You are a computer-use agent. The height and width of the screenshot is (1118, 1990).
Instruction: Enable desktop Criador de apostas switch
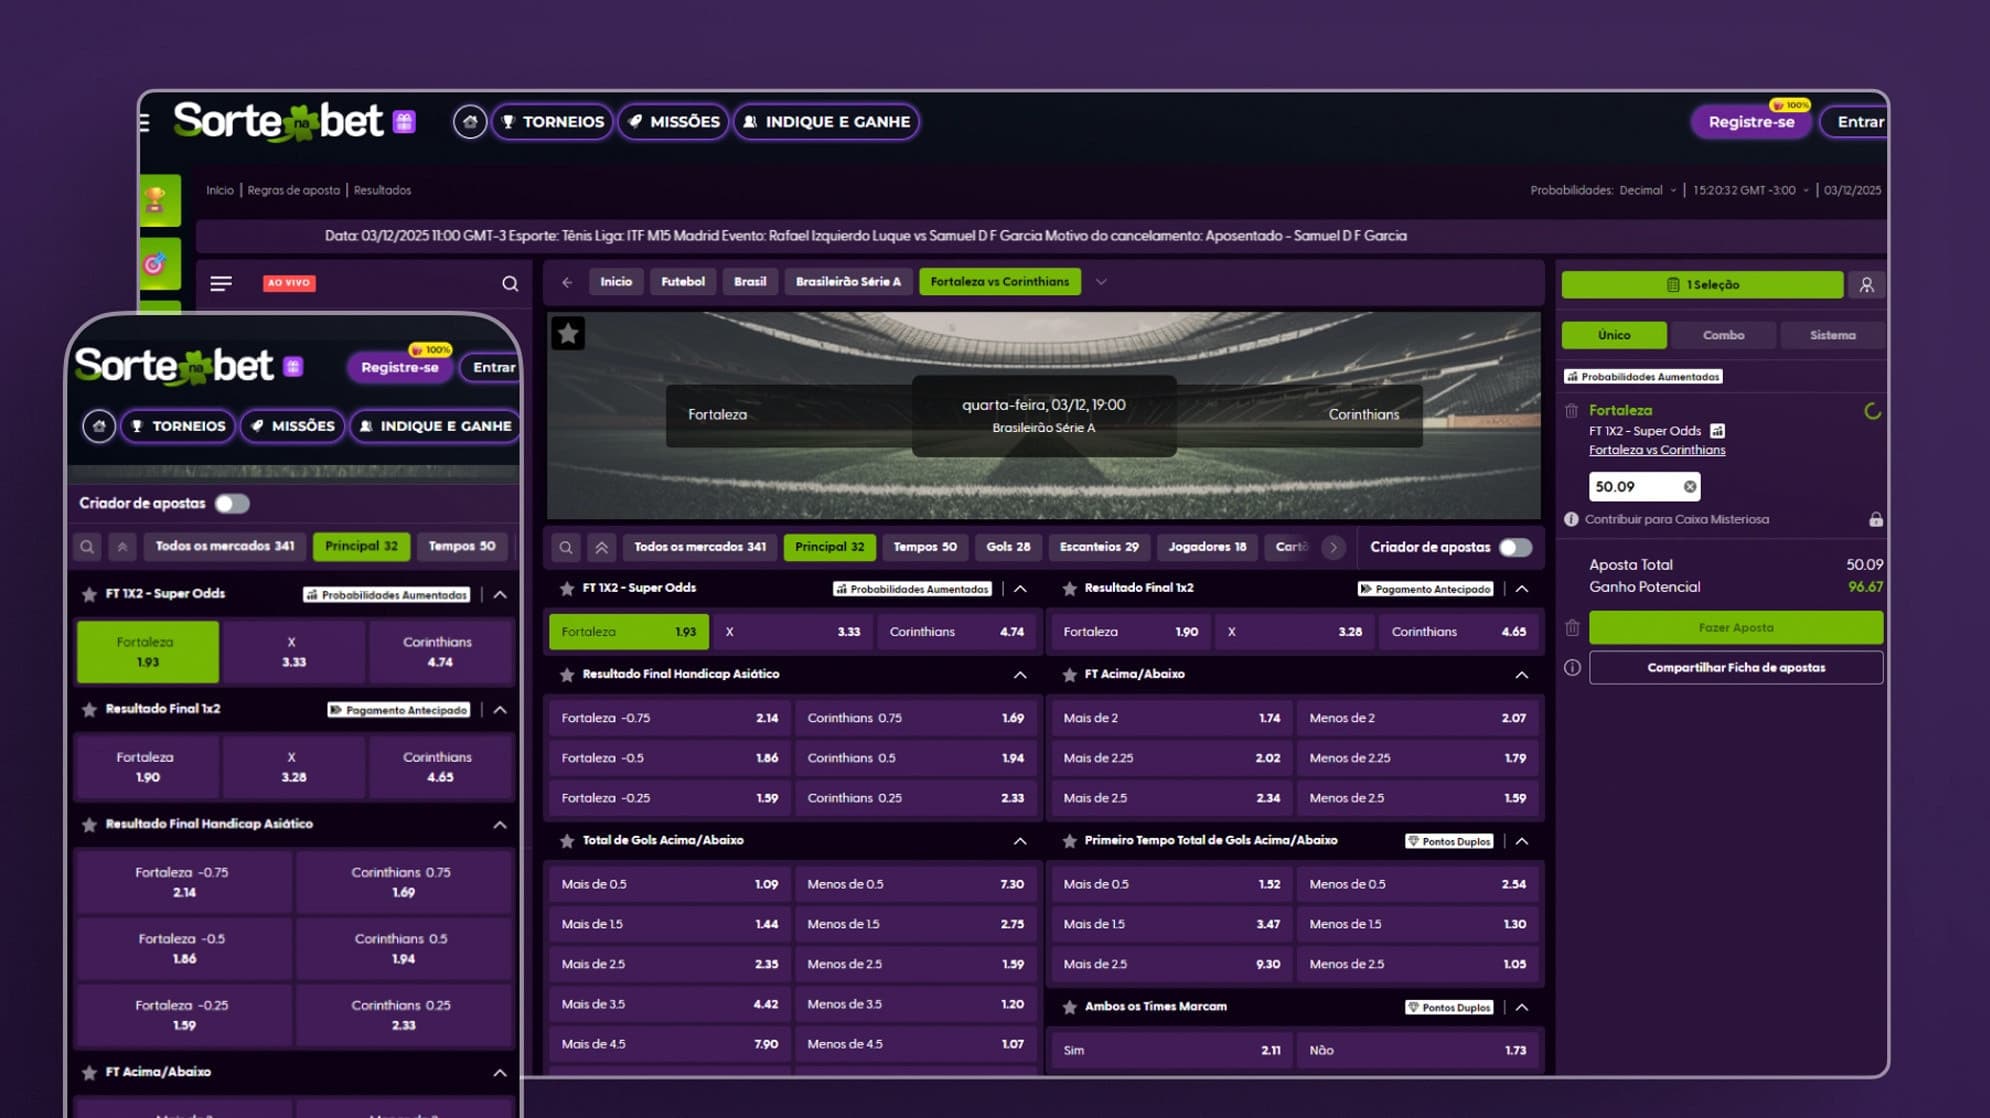[x=1515, y=547]
